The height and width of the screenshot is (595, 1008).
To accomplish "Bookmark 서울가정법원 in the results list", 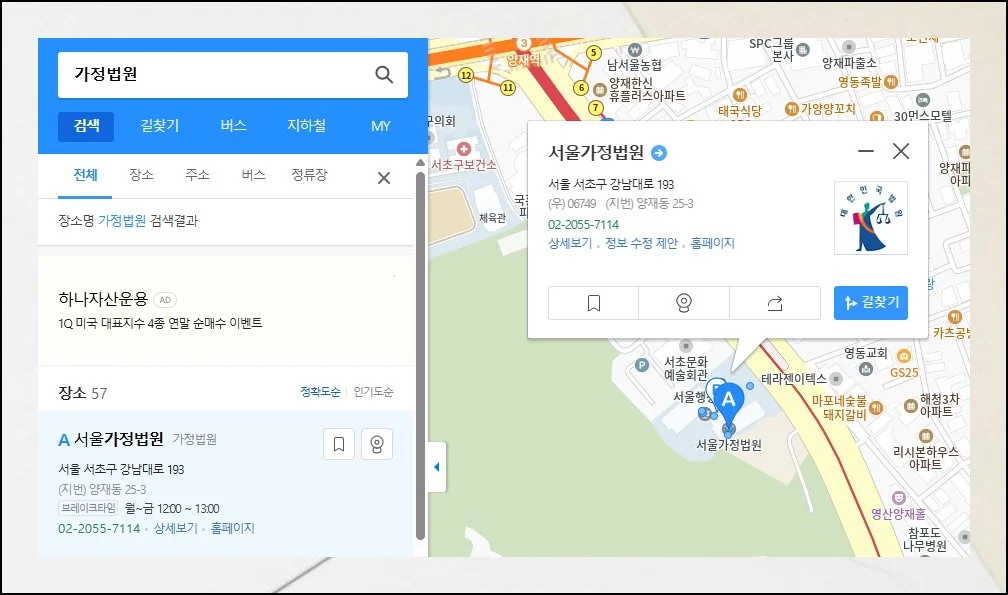I will (x=339, y=445).
